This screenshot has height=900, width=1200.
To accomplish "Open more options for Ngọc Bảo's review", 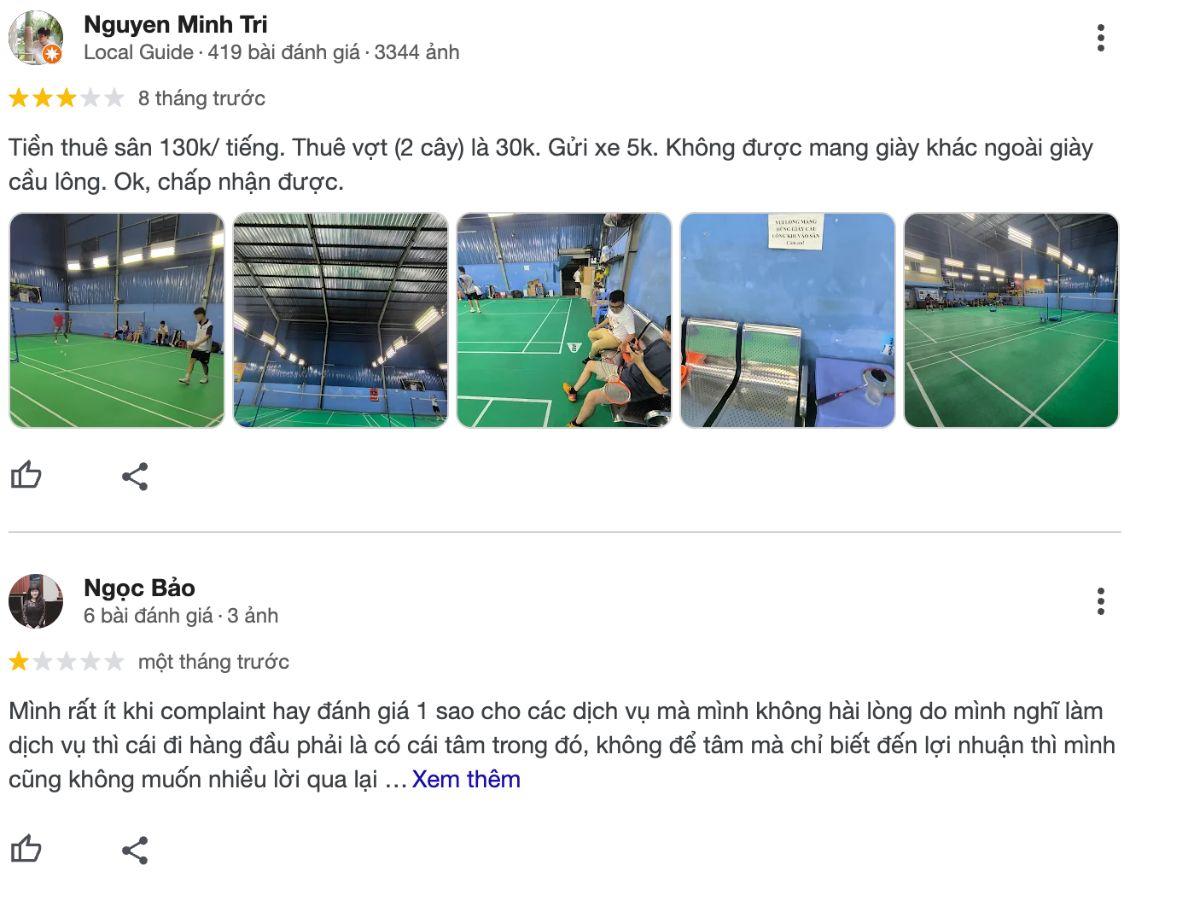I will point(1100,601).
